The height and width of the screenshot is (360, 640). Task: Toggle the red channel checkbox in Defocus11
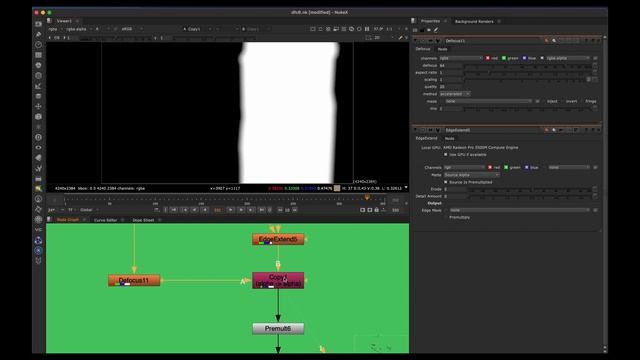pyautogui.click(x=487, y=58)
